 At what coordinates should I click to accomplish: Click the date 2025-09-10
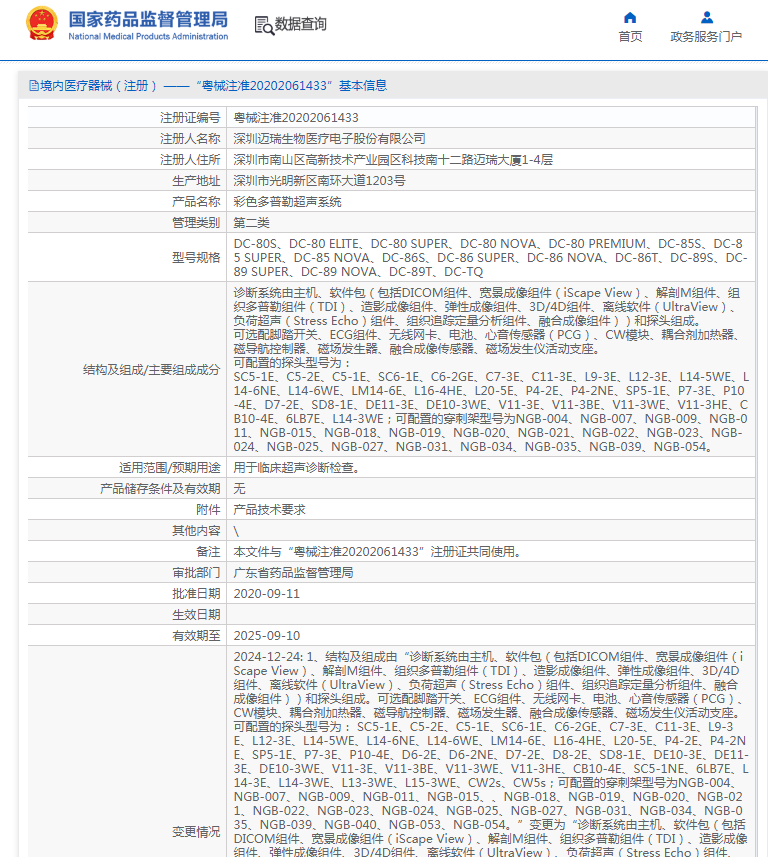point(267,636)
